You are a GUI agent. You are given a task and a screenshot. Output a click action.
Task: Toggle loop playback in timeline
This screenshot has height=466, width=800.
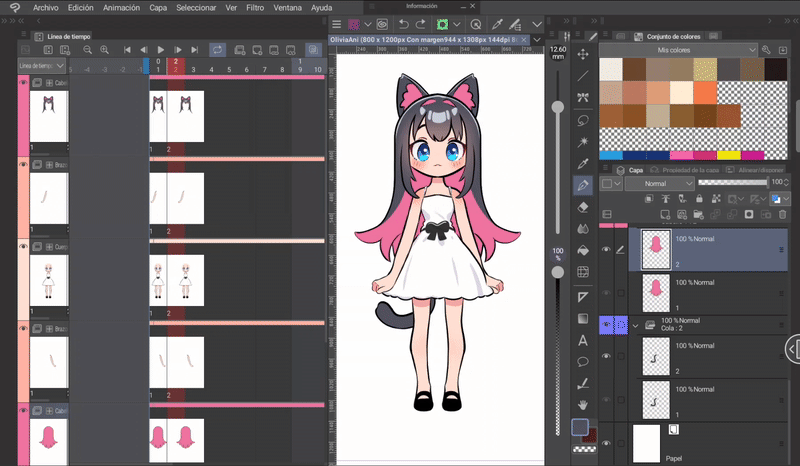[x=217, y=49]
